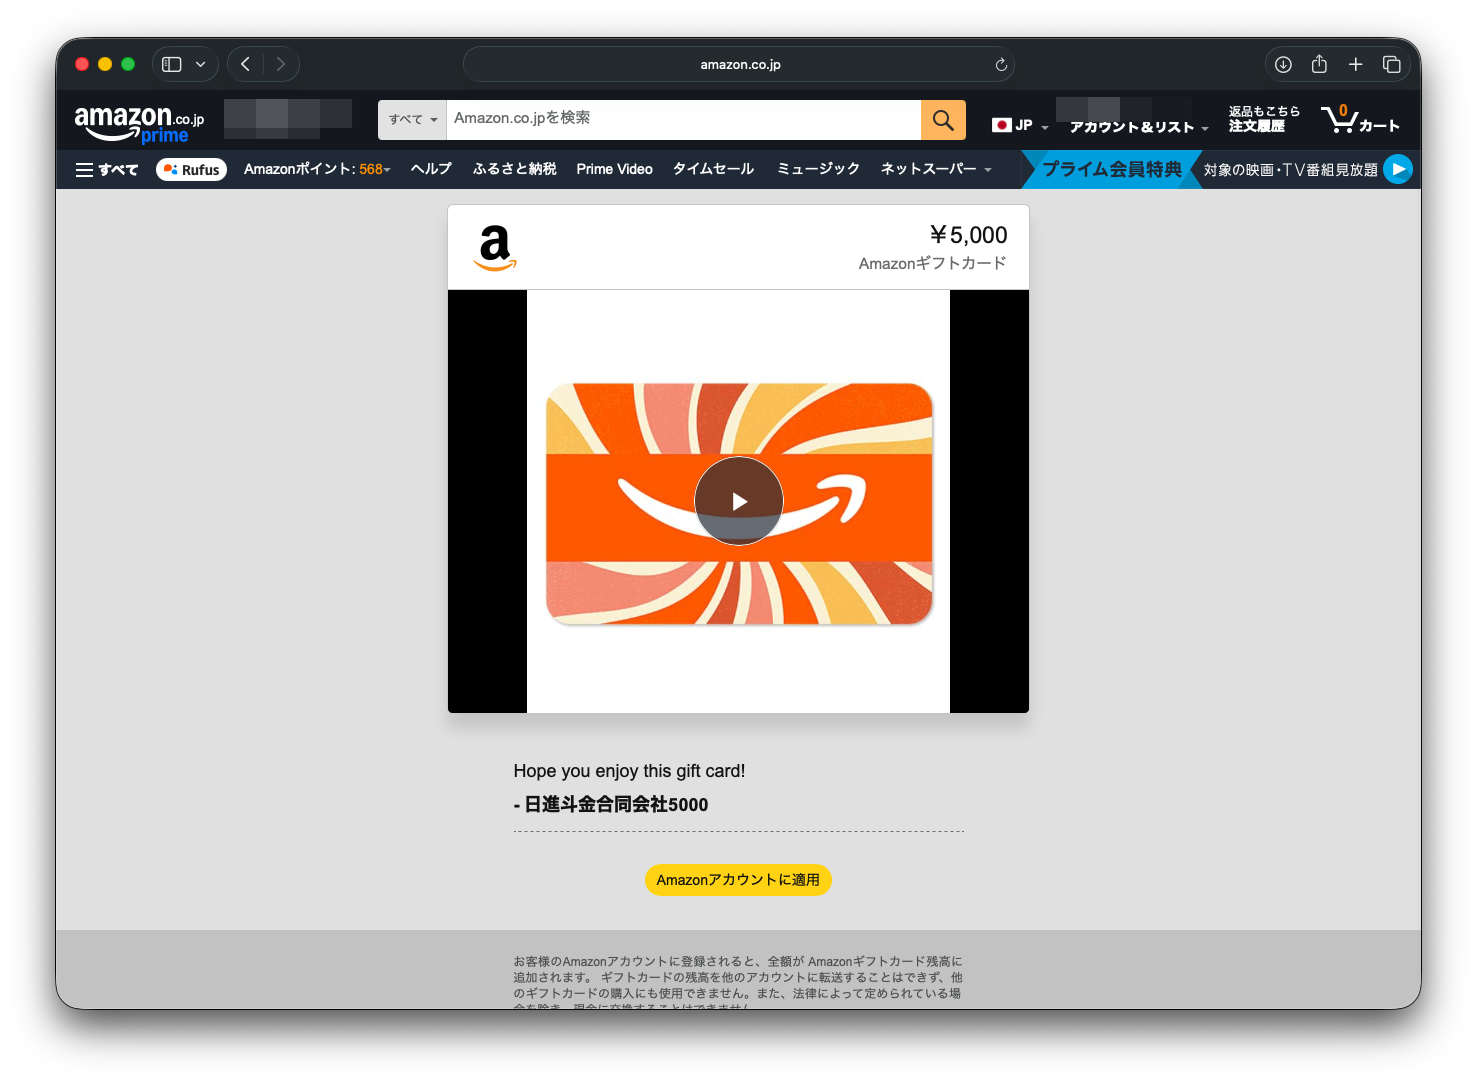Click the orange search magnifier button
The image size is (1477, 1083).
click(x=943, y=120)
